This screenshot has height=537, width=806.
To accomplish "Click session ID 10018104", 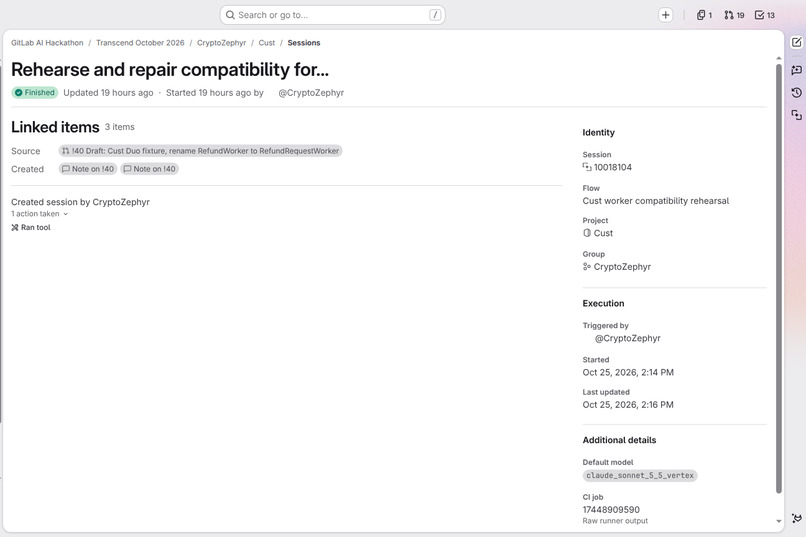I will pos(613,167).
